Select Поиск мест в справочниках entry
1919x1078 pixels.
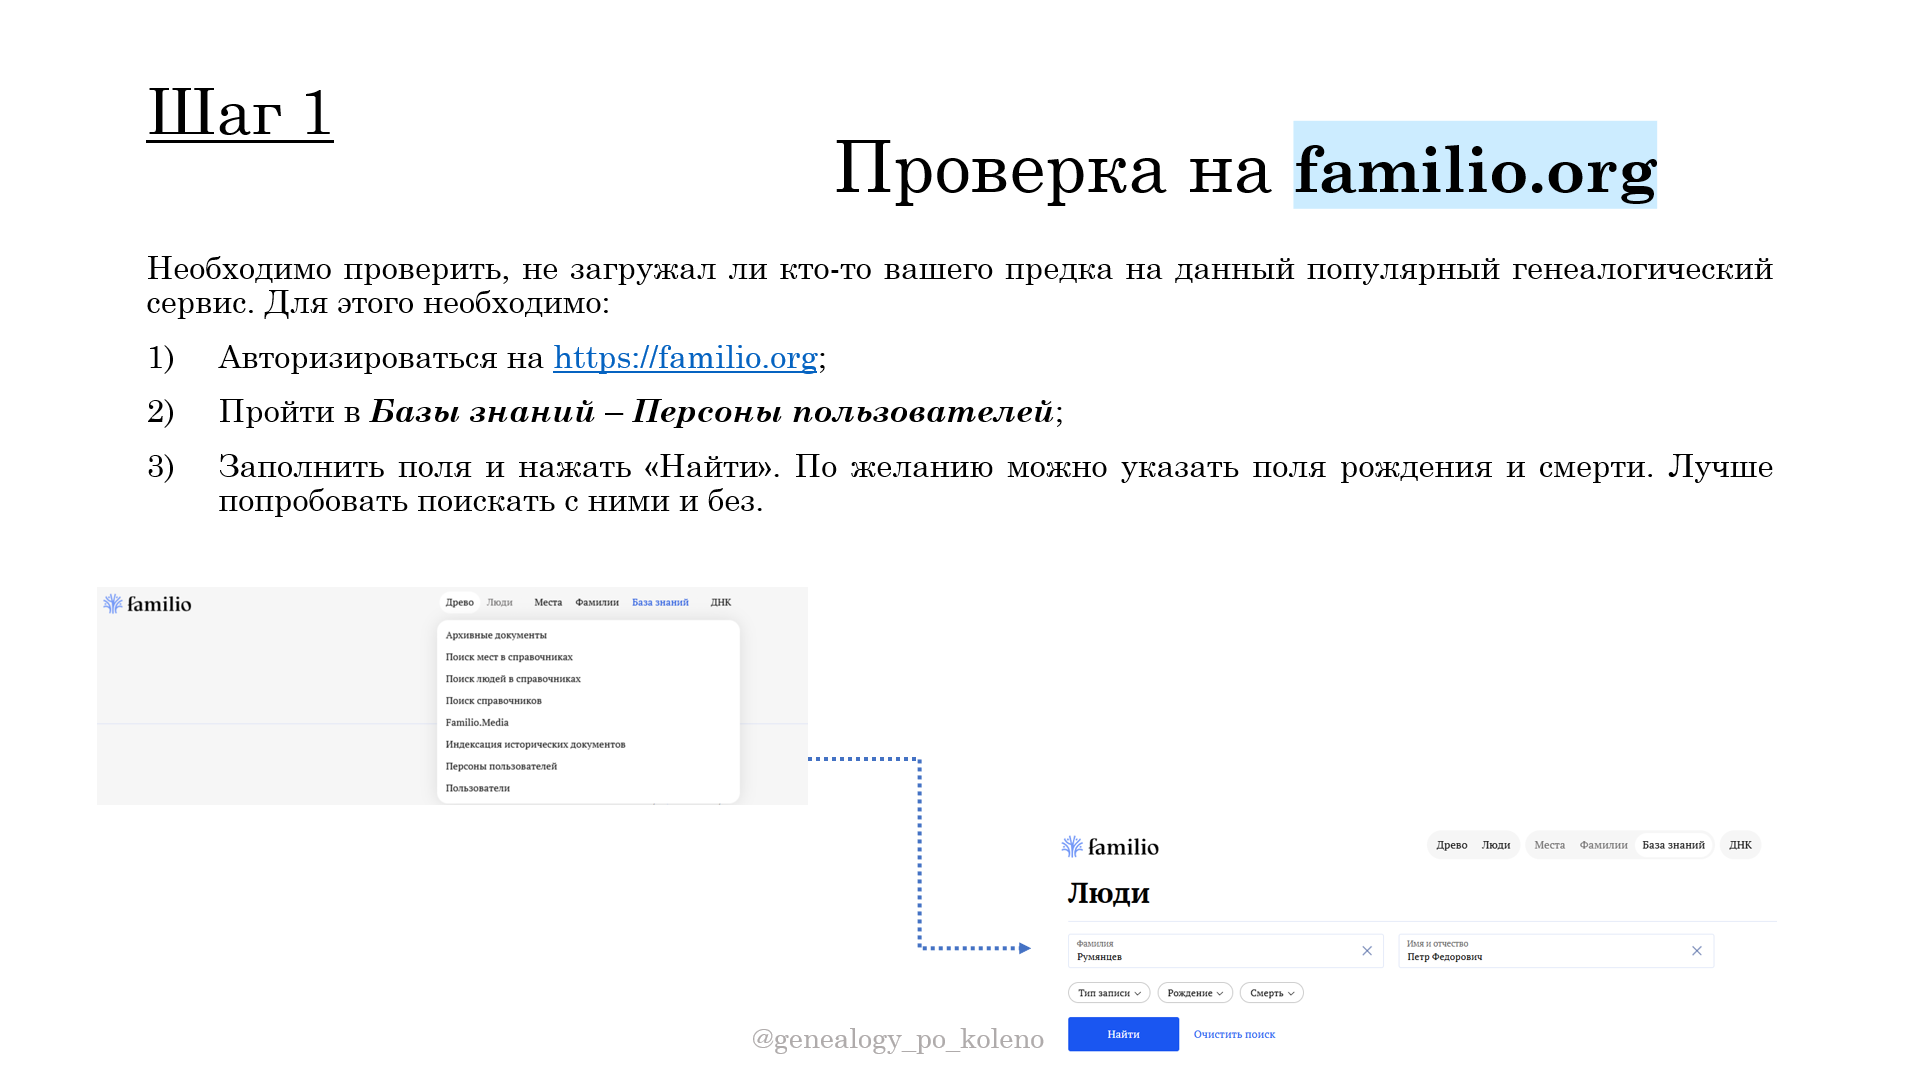coord(509,657)
